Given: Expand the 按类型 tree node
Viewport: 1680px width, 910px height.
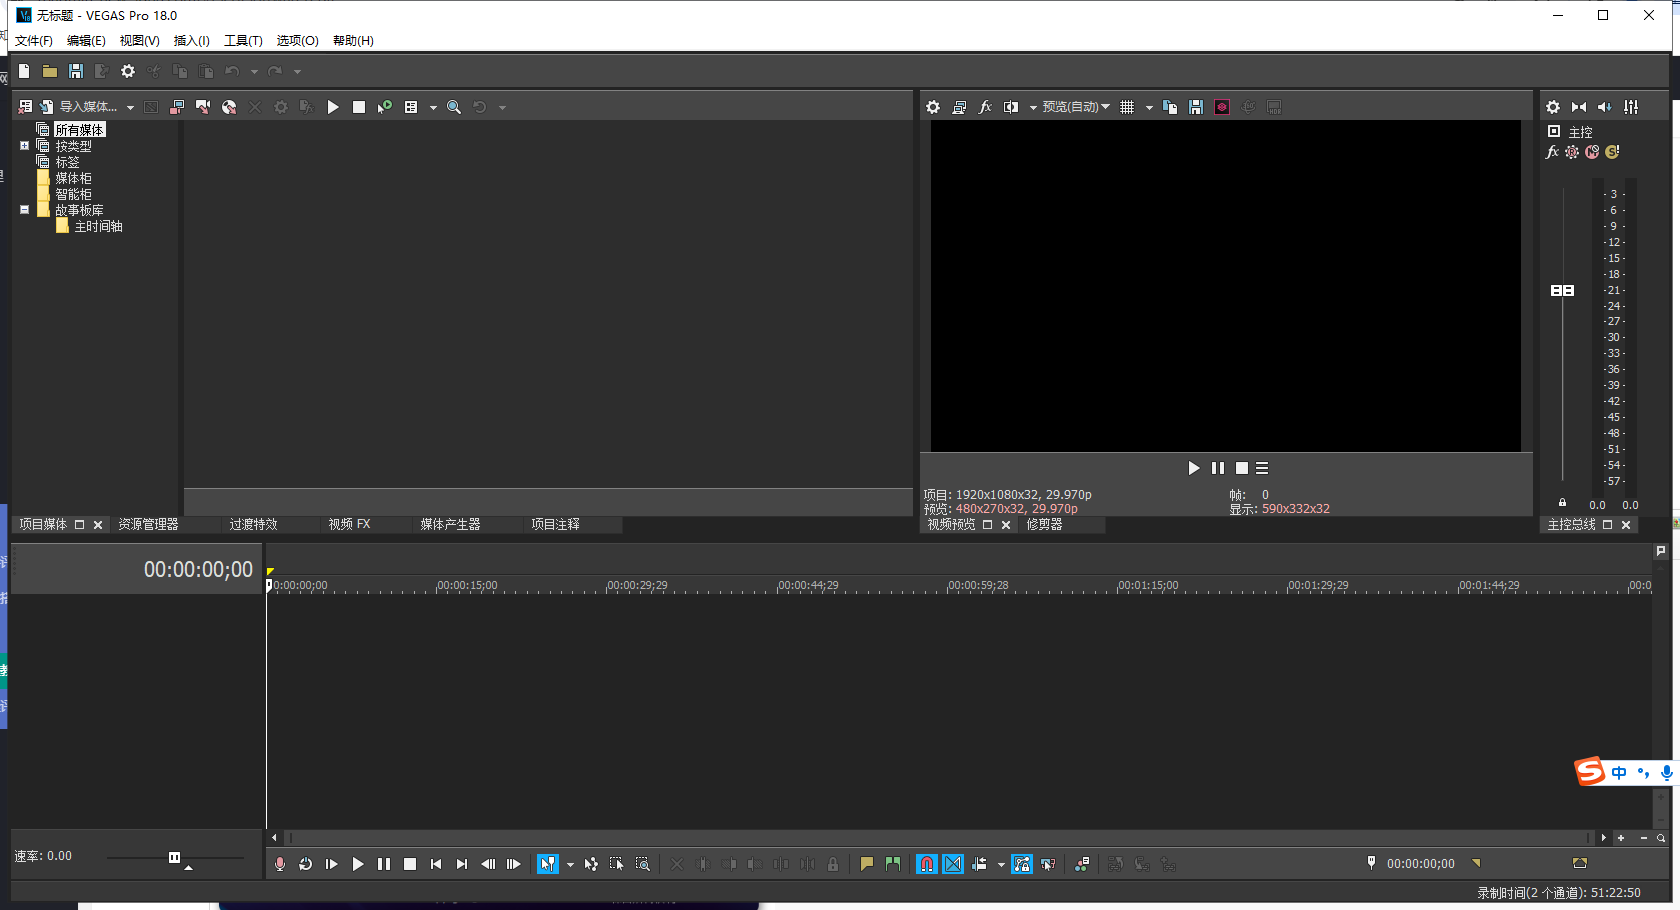Looking at the screenshot, I should (25, 146).
